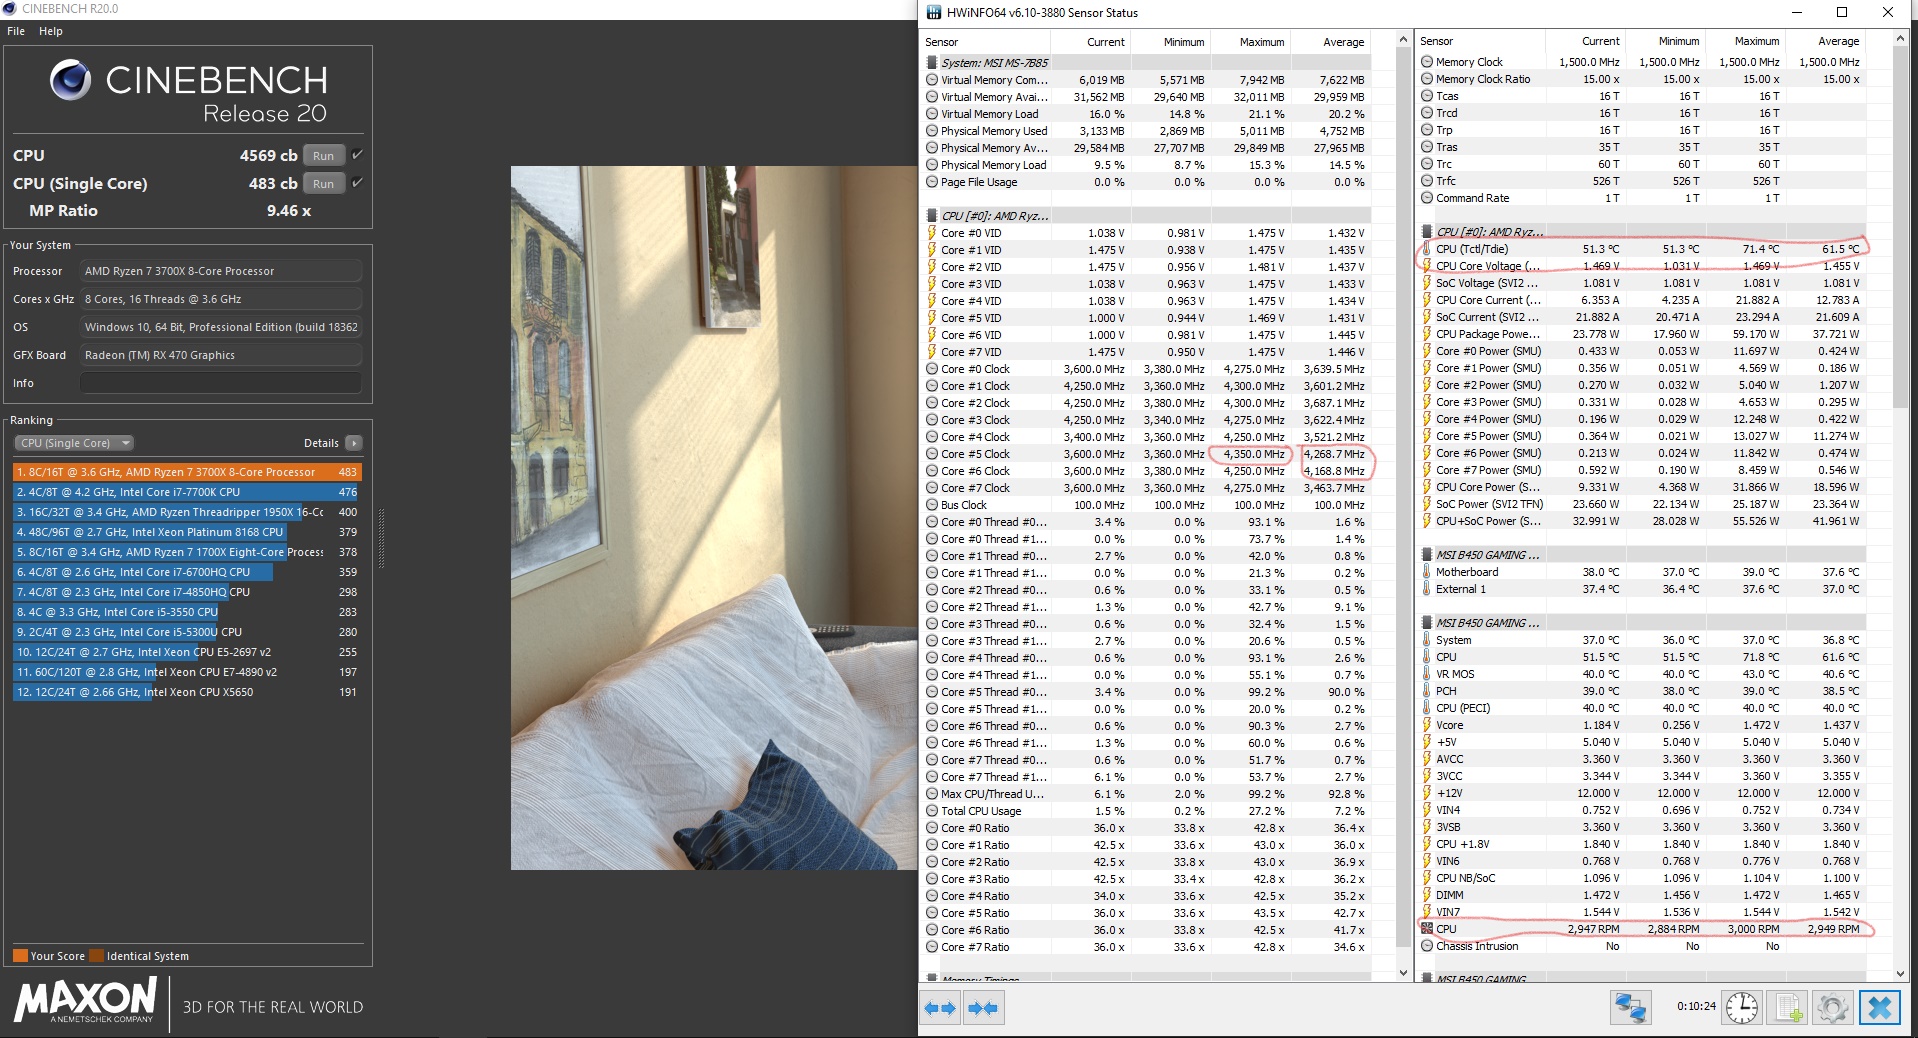Click the Max CPU/Thread U... sensor row
The height and width of the screenshot is (1038, 1918).
click(1146, 794)
